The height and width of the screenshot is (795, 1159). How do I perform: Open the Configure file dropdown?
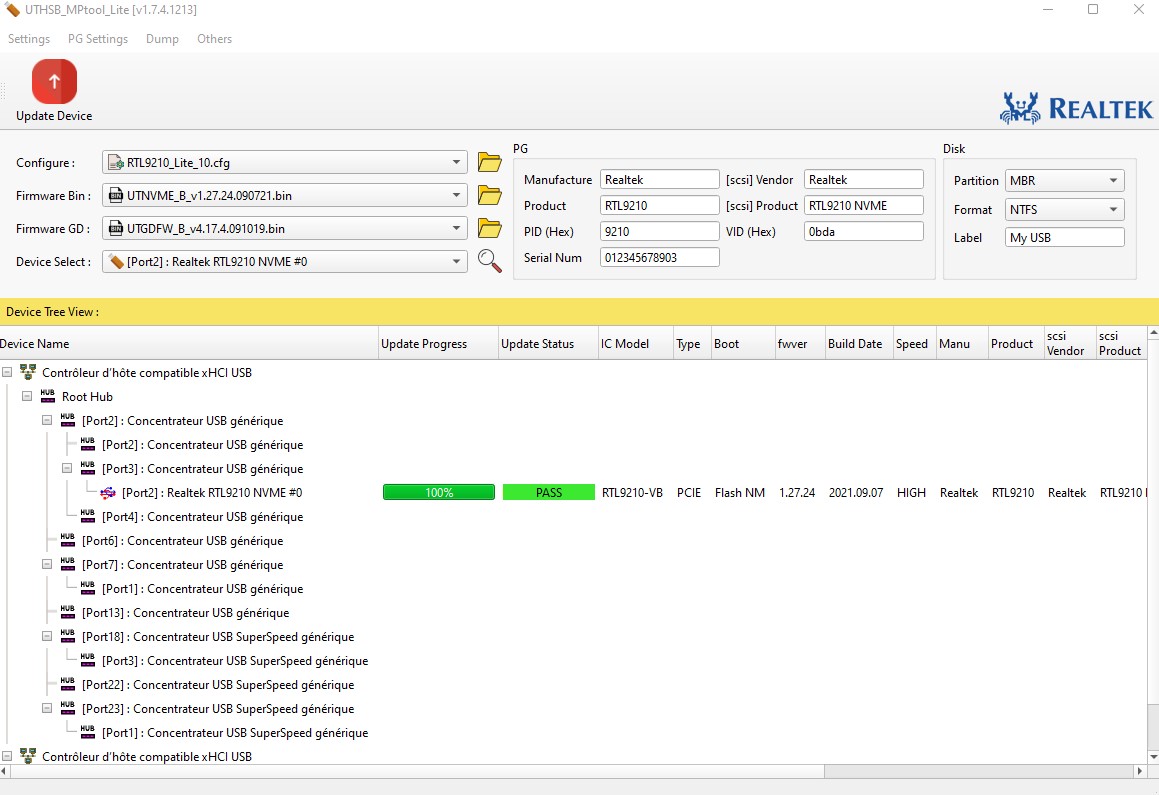pyautogui.click(x=456, y=163)
